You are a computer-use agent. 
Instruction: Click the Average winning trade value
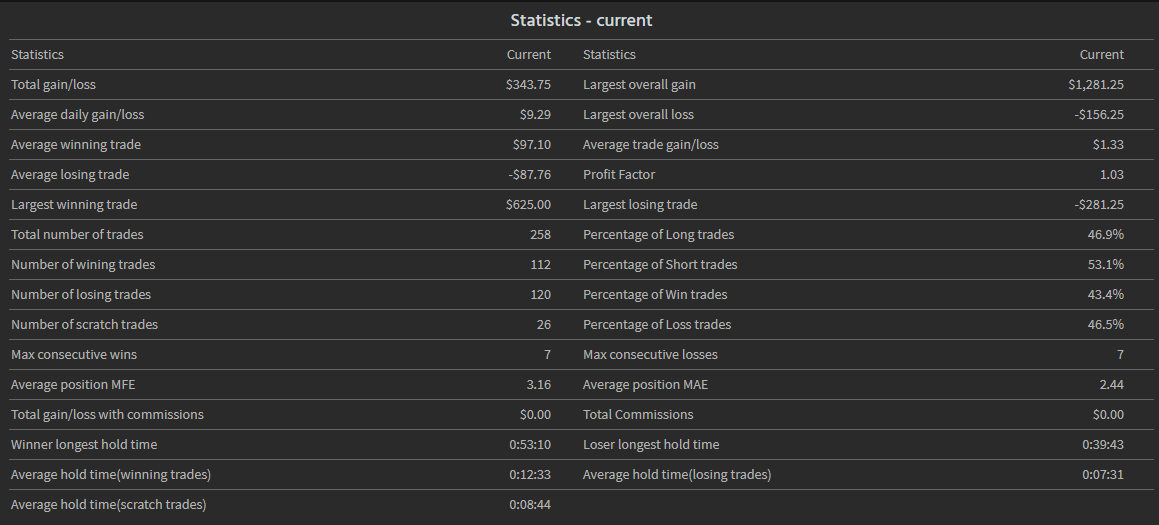tap(531, 145)
